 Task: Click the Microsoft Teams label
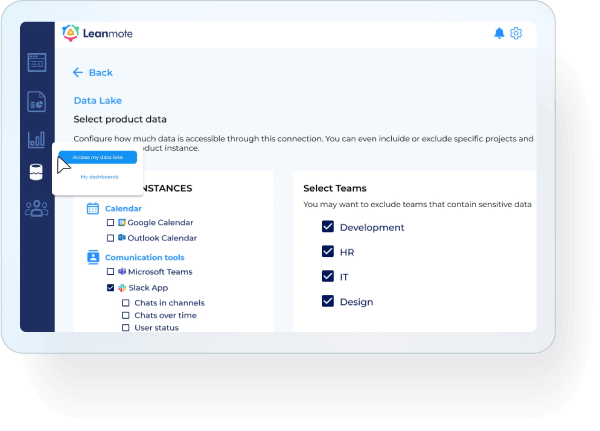pos(160,272)
